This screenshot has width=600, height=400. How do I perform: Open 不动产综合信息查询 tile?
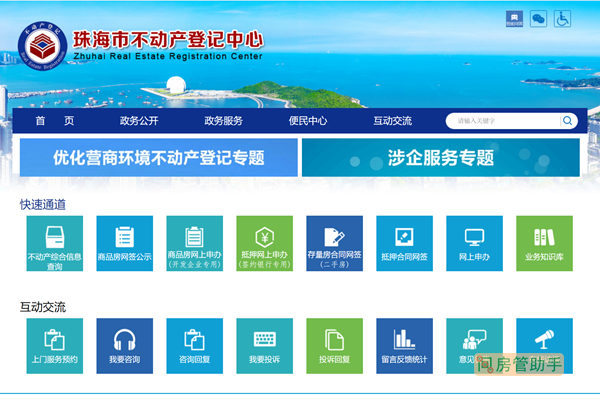tap(54, 244)
